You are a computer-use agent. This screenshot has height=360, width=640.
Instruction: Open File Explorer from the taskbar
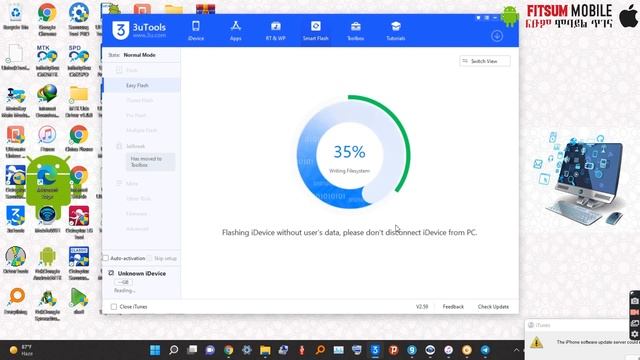[265, 350]
